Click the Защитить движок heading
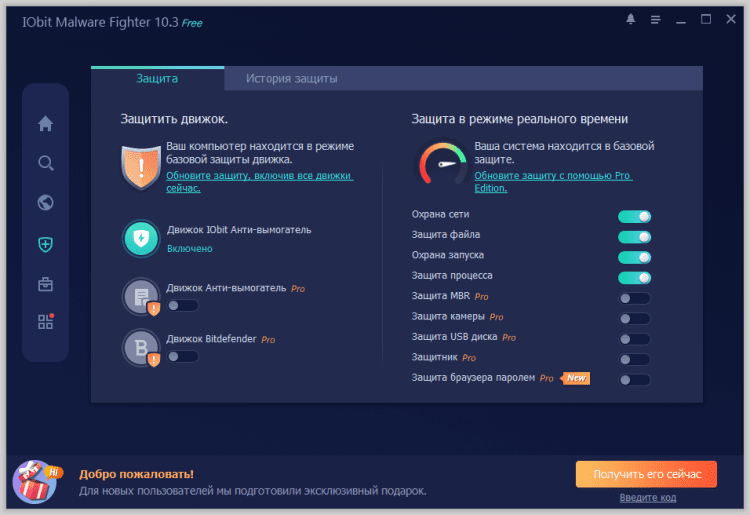Image resolution: width=750 pixels, height=515 pixels. point(174,119)
